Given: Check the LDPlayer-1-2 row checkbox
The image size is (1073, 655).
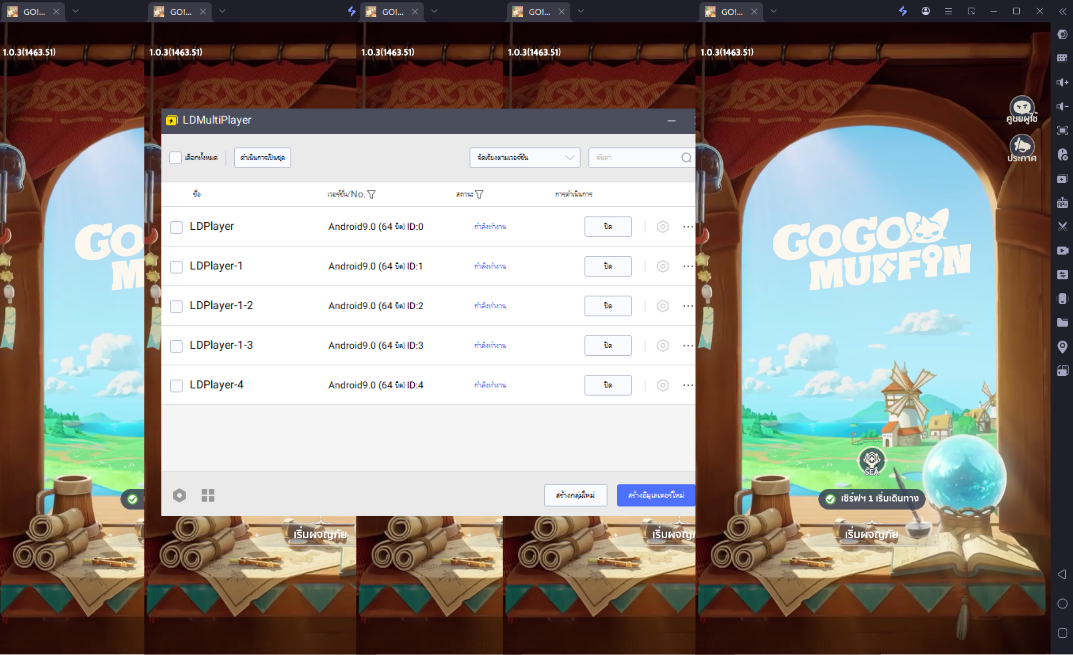Looking at the screenshot, I should coord(176,307).
